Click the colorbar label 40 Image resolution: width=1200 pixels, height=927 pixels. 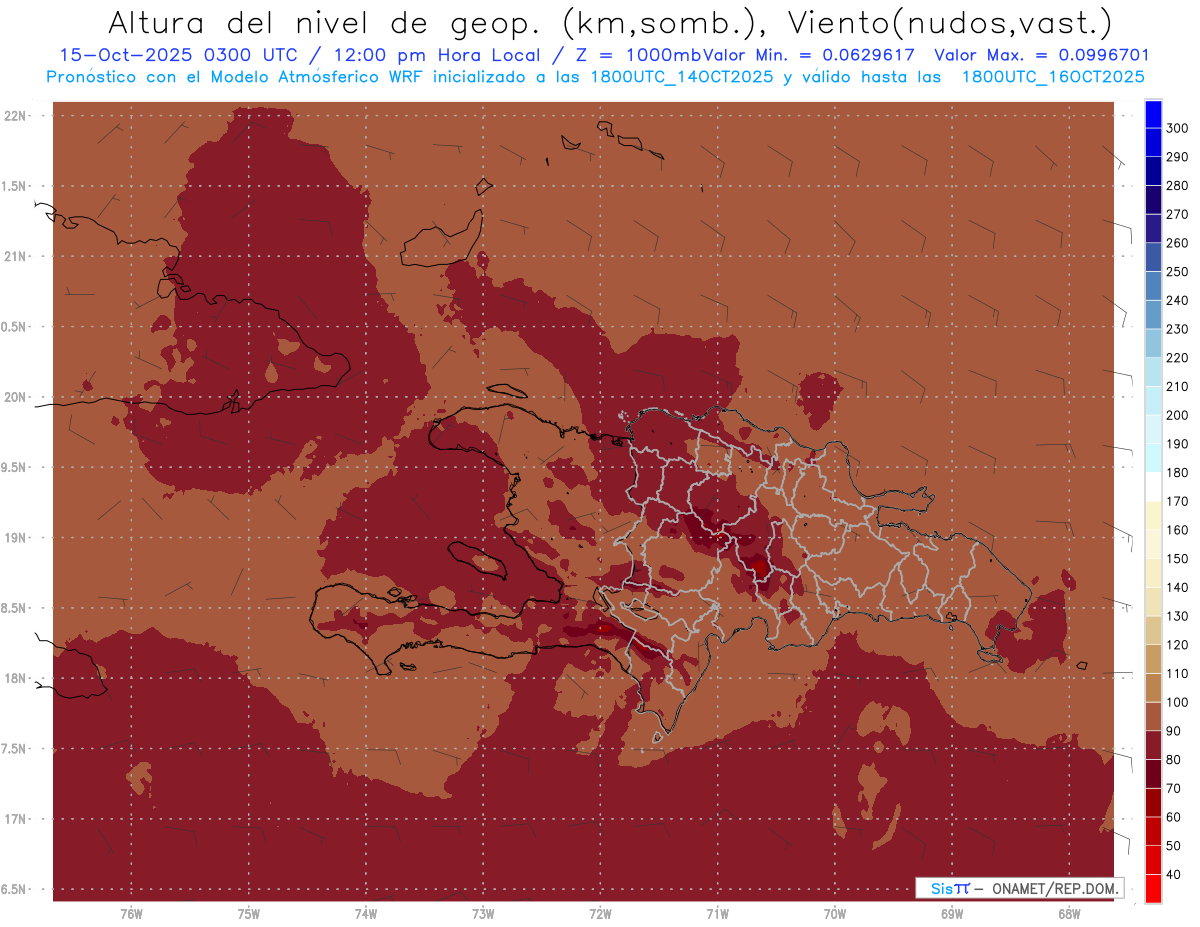pos(1174,875)
